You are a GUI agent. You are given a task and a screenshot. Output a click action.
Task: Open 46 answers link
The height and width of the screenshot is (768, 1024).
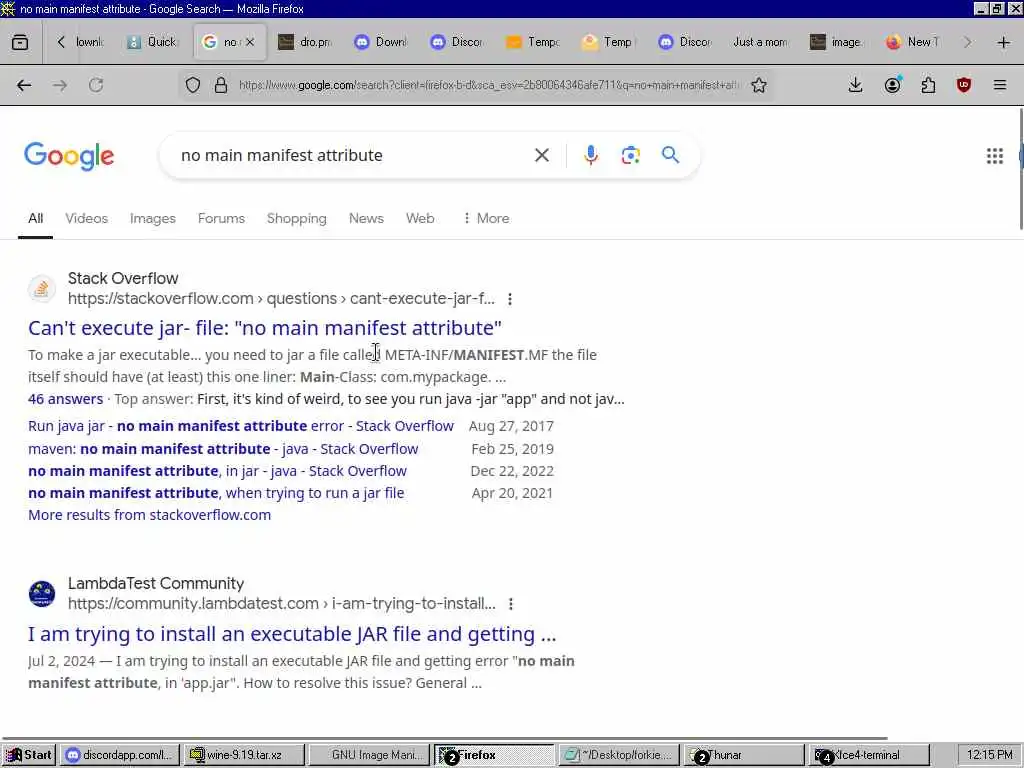[65, 399]
